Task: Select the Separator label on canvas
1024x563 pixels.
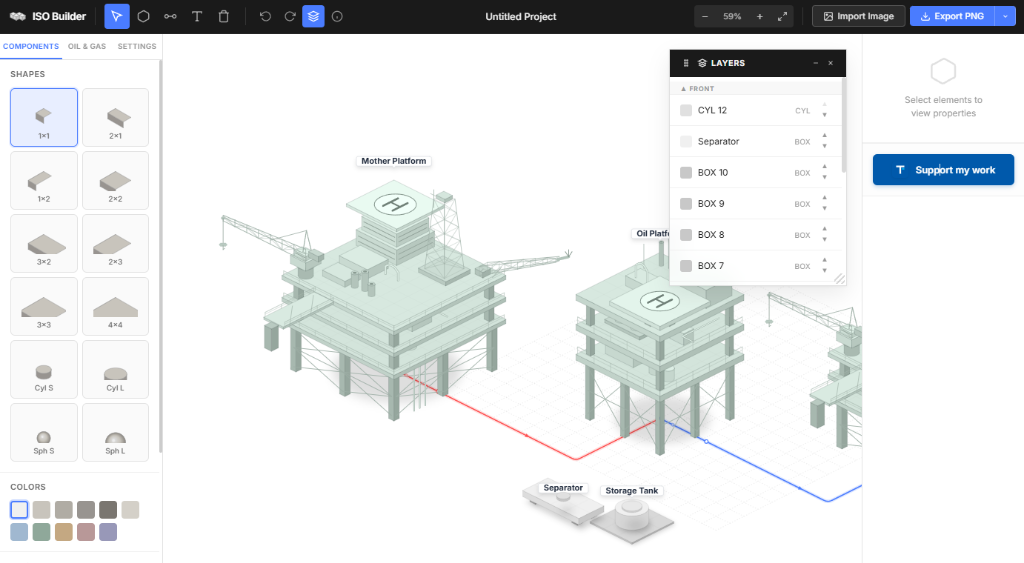Action: (563, 488)
